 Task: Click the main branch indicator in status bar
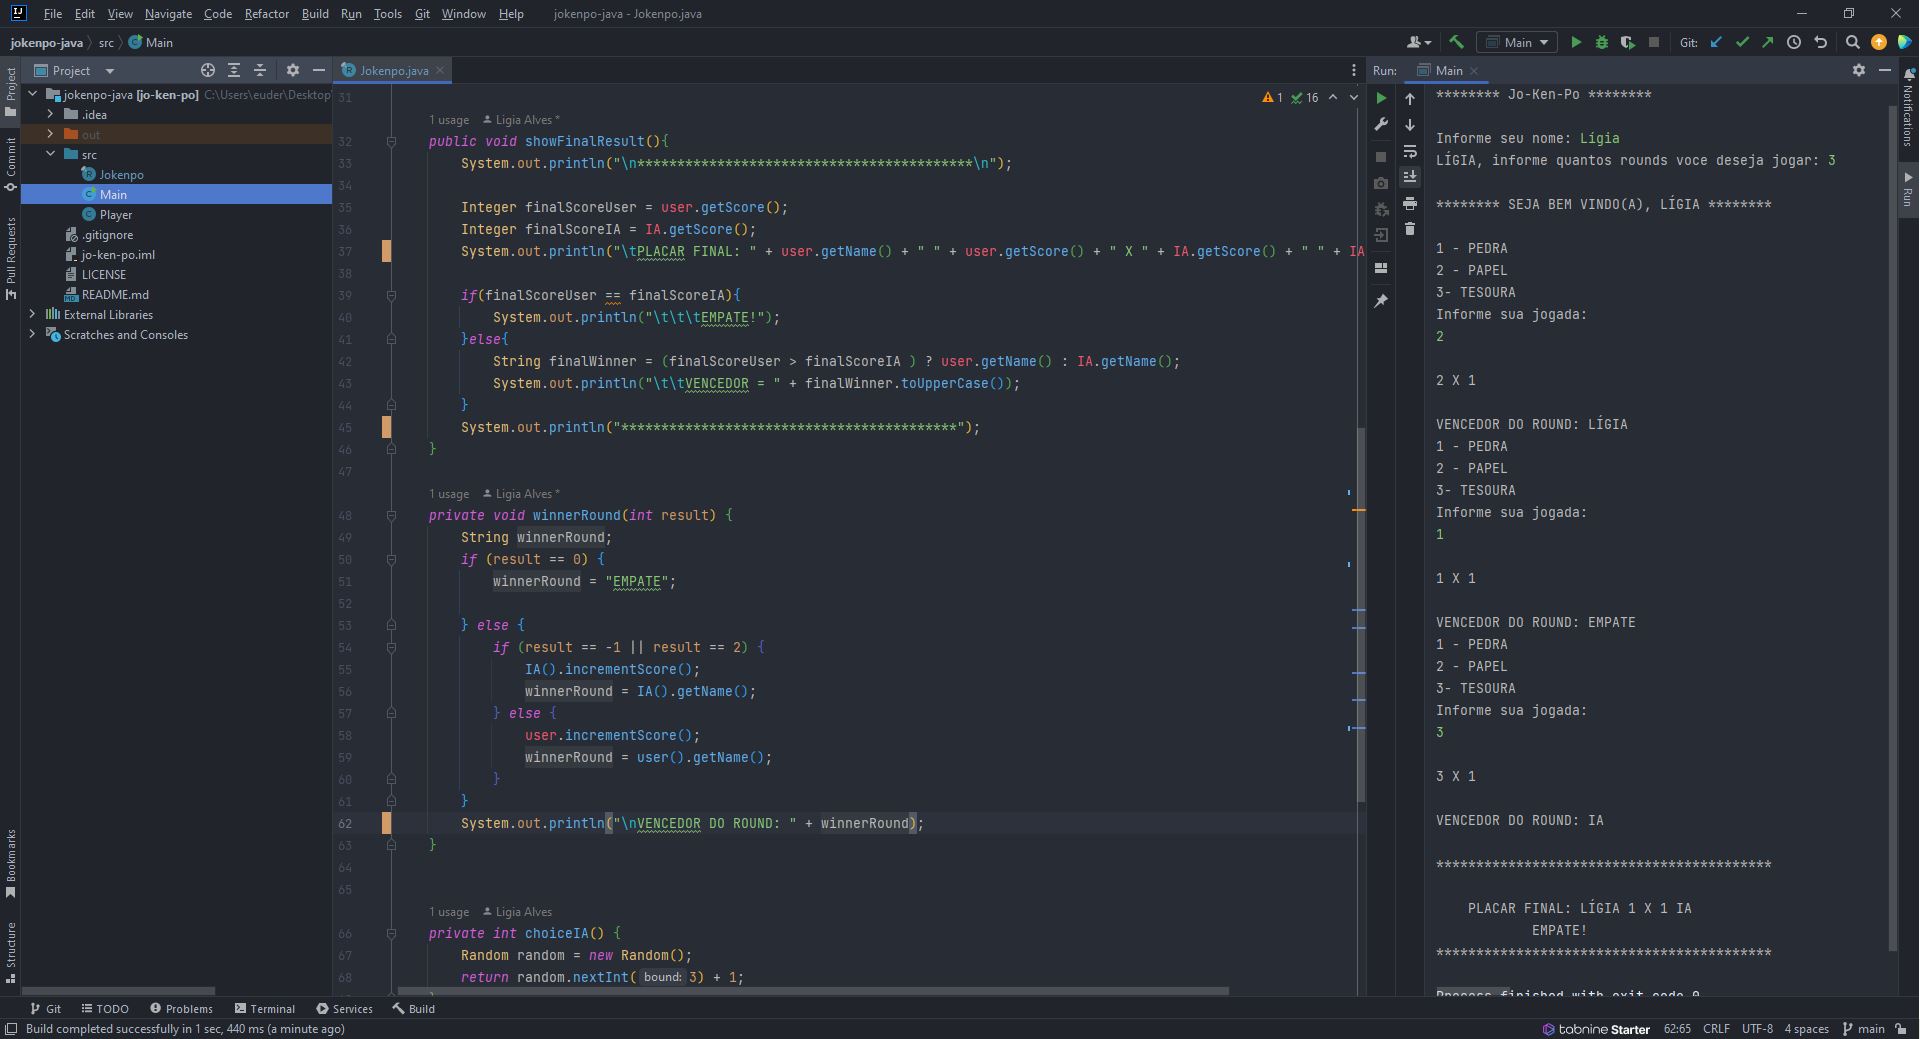(x=1866, y=1029)
